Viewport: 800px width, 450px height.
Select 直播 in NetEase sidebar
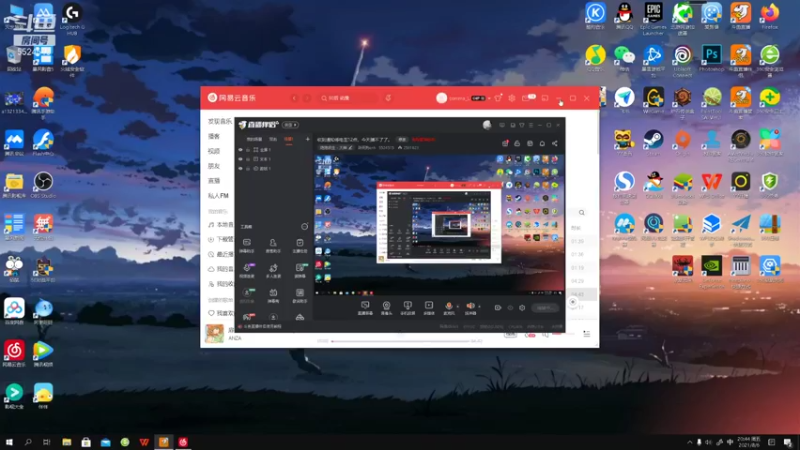point(214,181)
